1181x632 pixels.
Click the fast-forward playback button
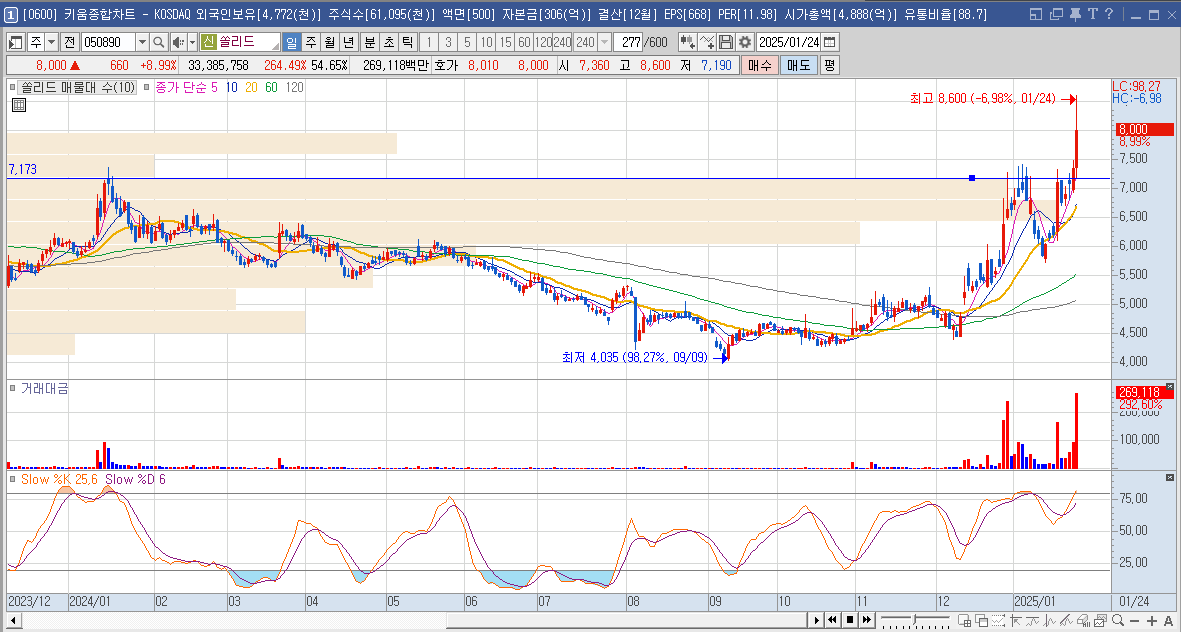867,620
